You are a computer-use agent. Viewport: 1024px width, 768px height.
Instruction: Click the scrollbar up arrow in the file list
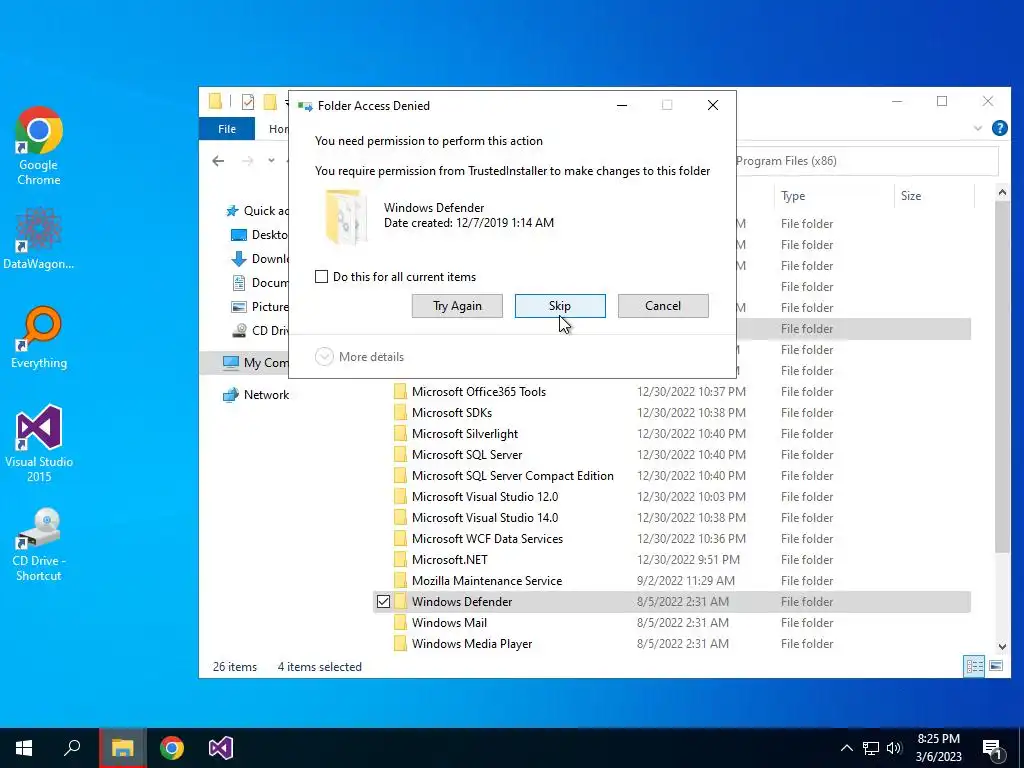(1002, 192)
